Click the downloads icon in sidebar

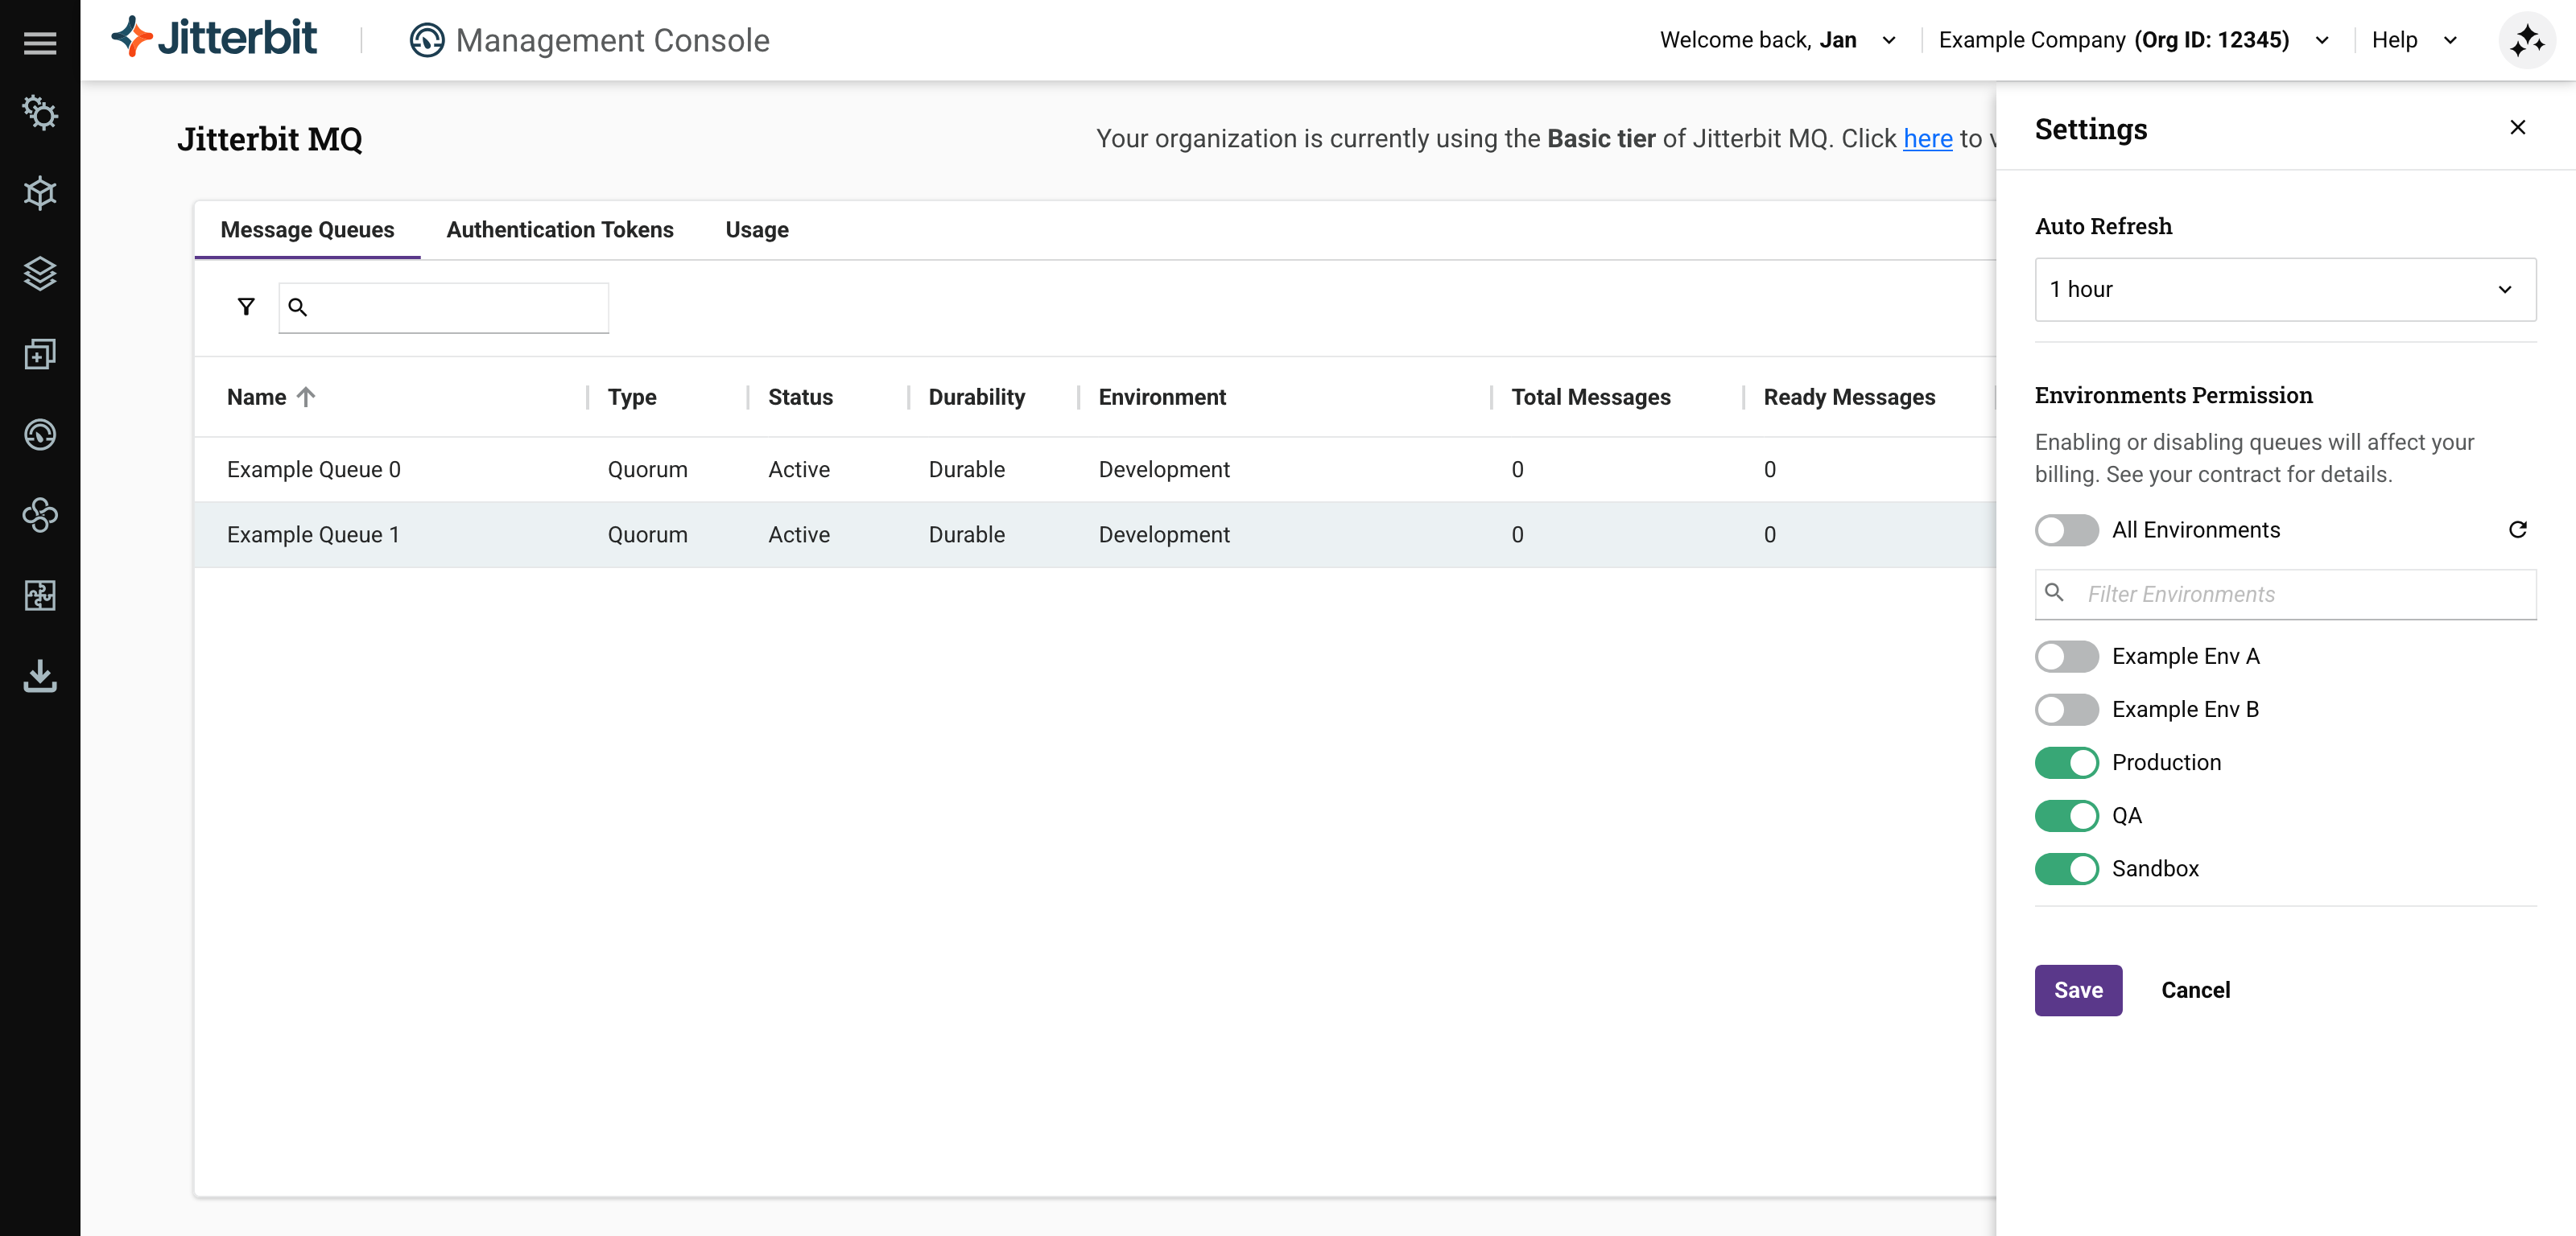(x=39, y=677)
